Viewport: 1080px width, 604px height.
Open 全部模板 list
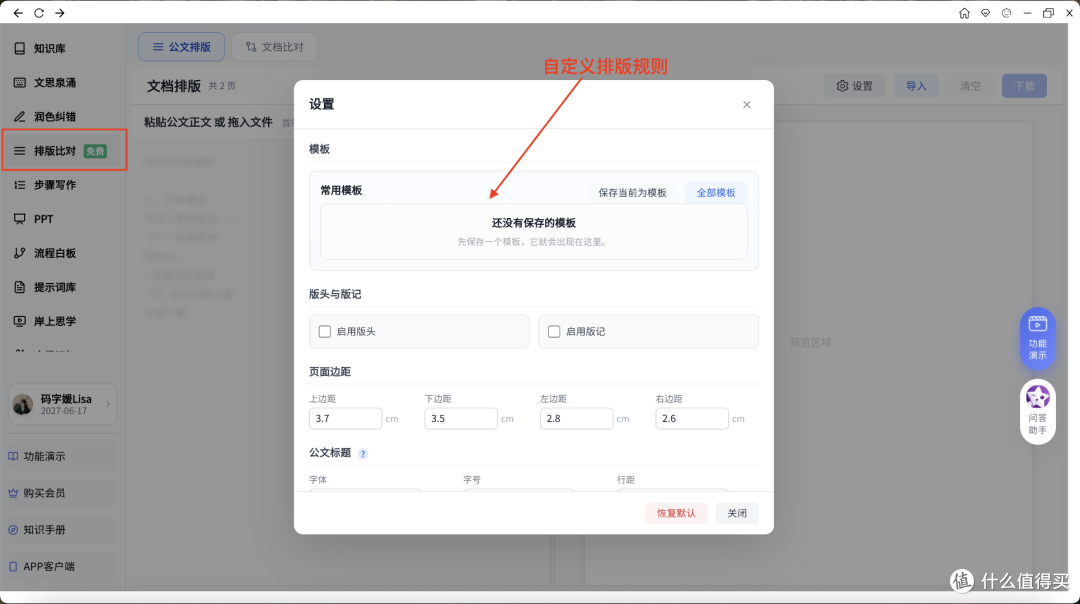click(716, 193)
